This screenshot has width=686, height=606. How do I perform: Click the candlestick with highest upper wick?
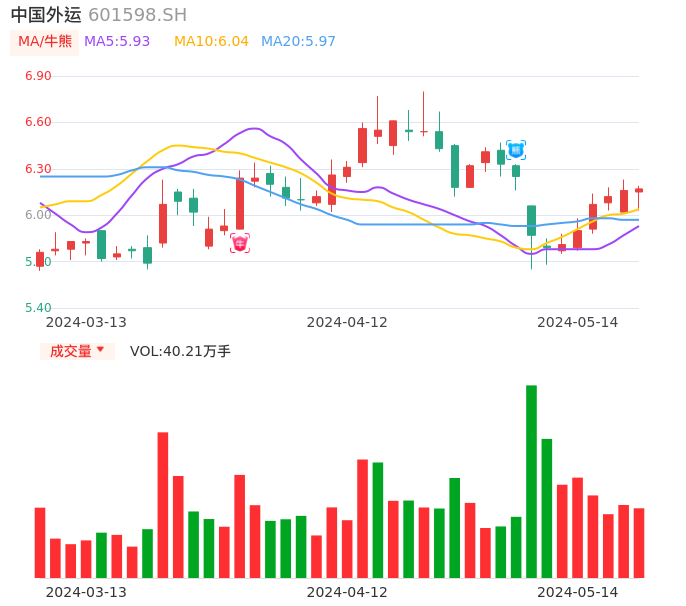coord(424,114)
